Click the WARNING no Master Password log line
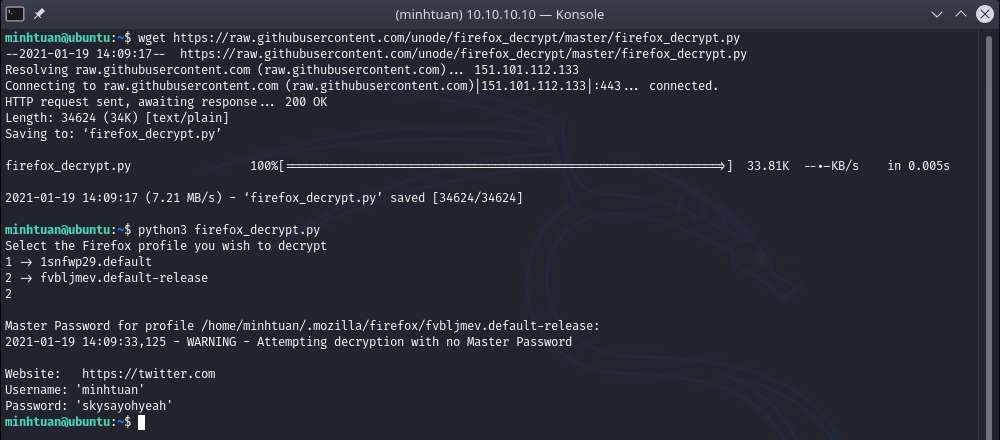 pyautogui.click(x=288, y=342)
